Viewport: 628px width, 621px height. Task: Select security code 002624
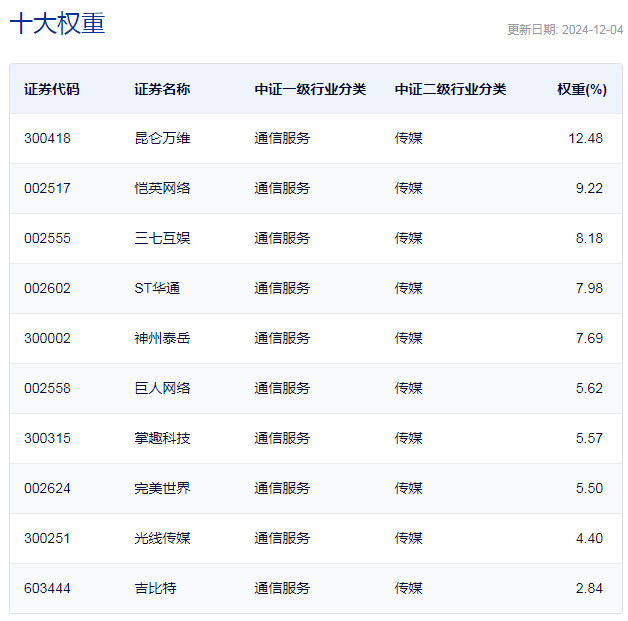(x=47, y=488)
